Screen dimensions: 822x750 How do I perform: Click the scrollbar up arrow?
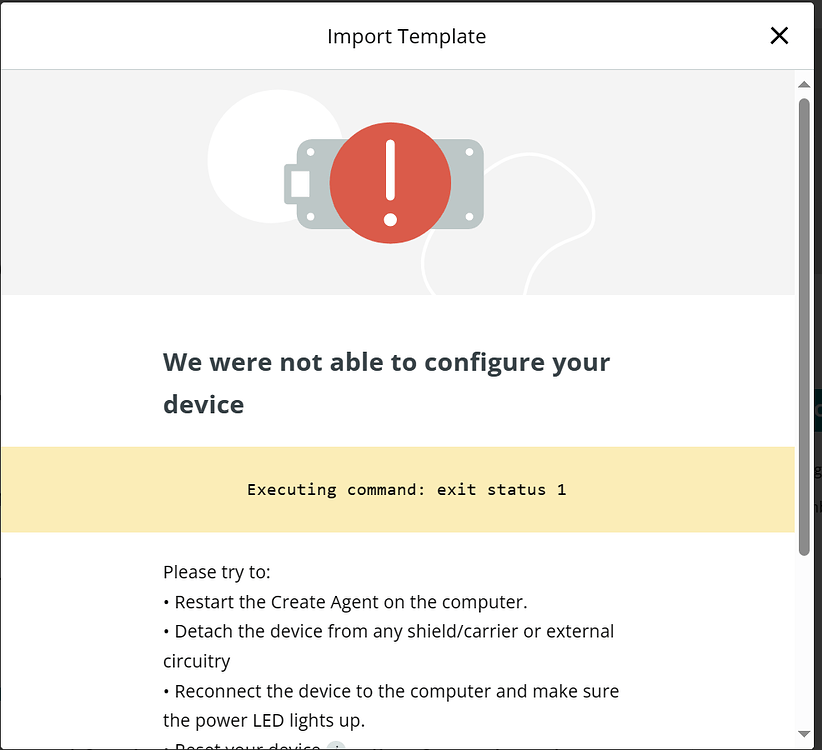[804, 84]
